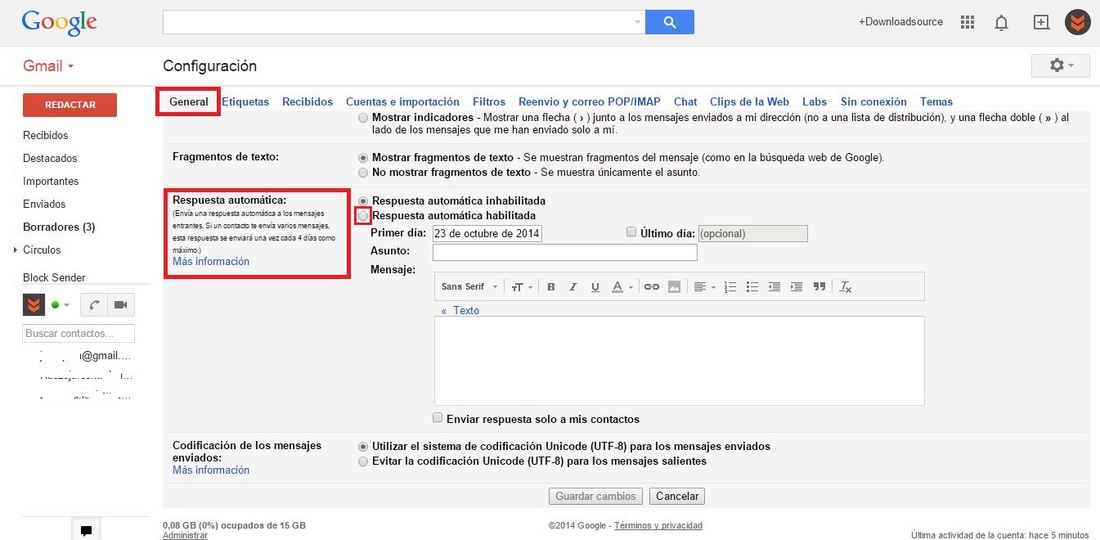The height and width of the screenshot is (540, 1100).
Task: Switch to the Temas tab
Action: tap(936, 102)
